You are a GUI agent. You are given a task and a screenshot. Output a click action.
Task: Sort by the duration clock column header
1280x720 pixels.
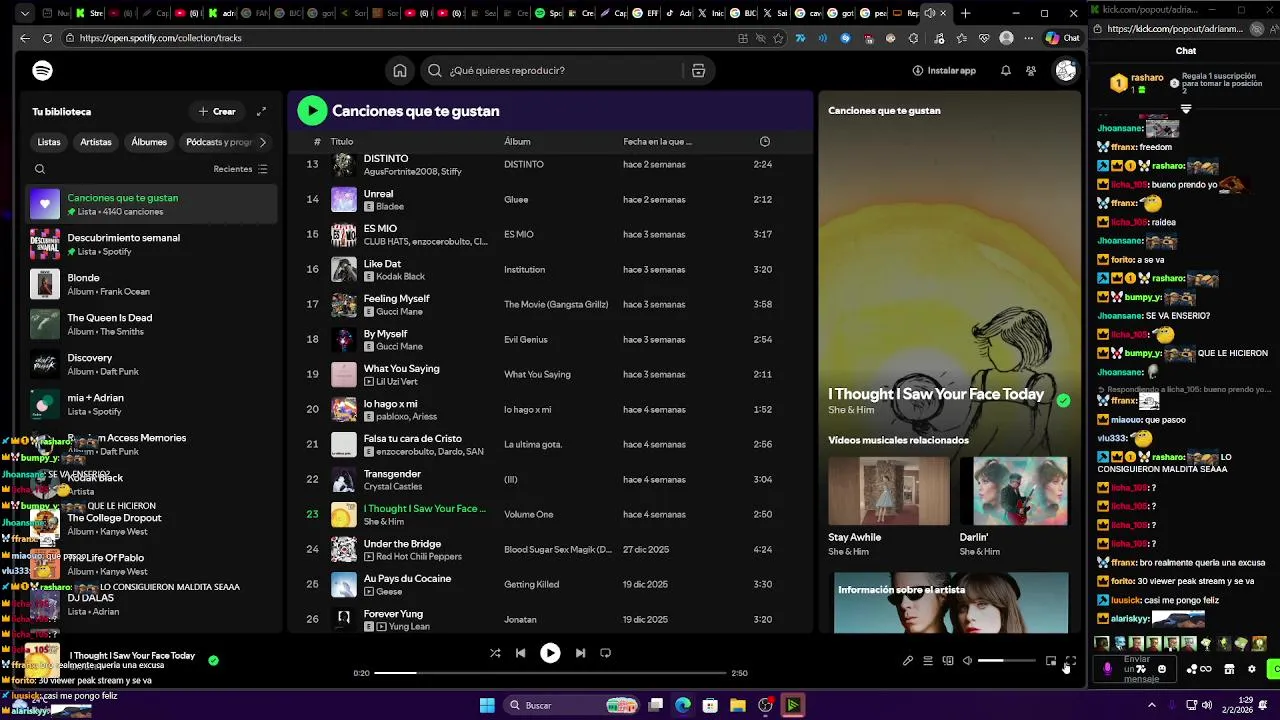[x=765, y=142]
